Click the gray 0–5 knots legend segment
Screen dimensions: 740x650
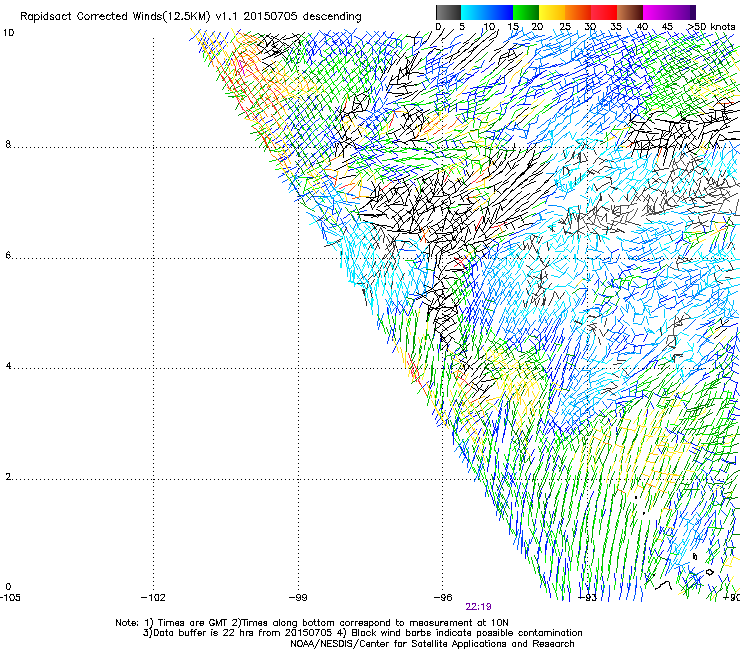click(448, 12)
